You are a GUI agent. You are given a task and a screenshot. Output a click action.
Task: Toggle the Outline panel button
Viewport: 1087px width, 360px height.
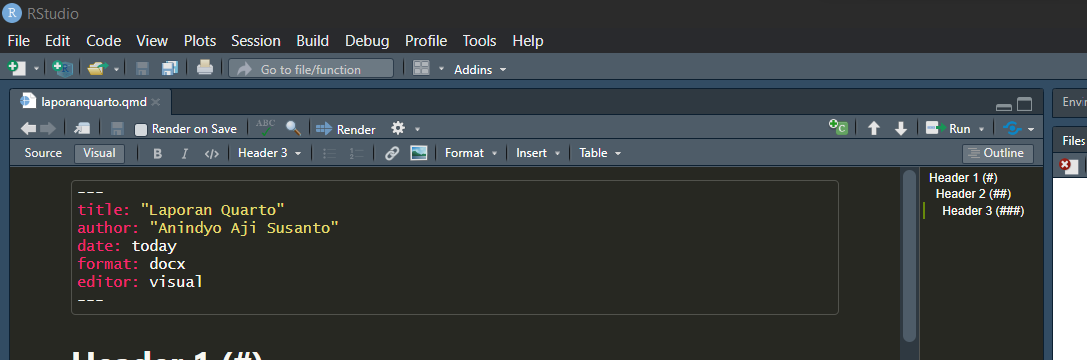[998, 153]
